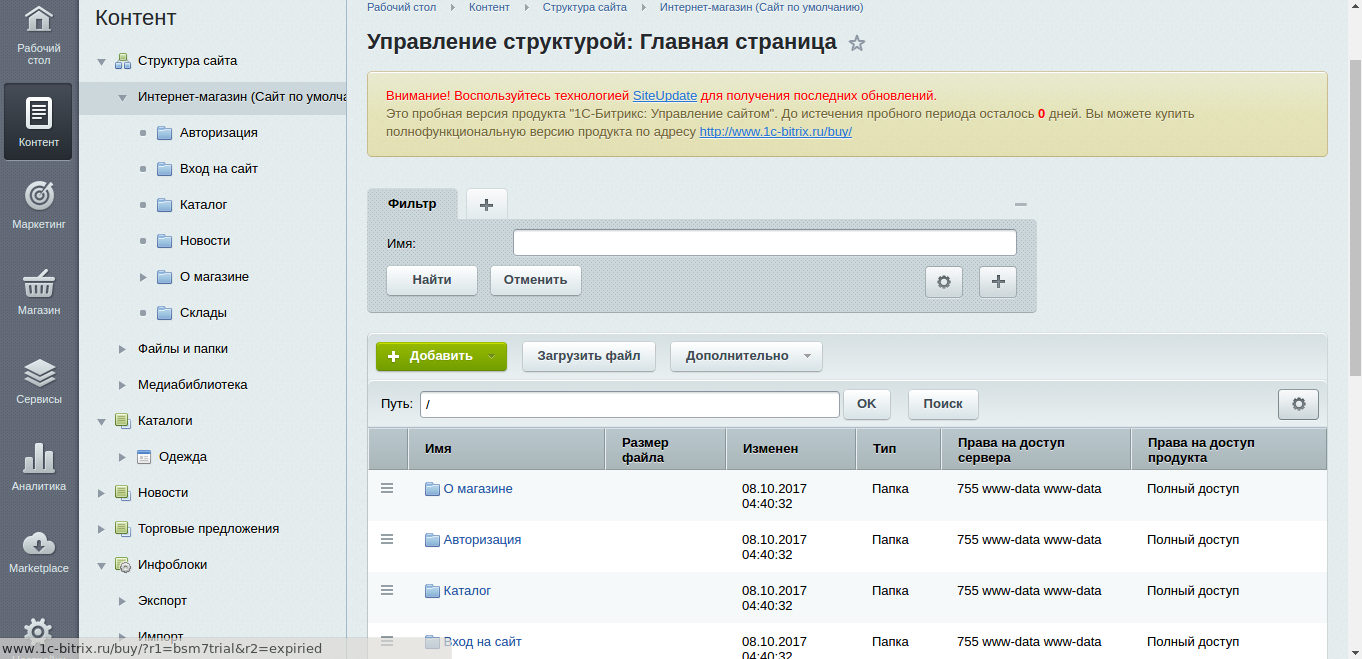Viewport: 1362px width, 659px height.
Task: Open the Аналитика chart icon
Action: 38,466
